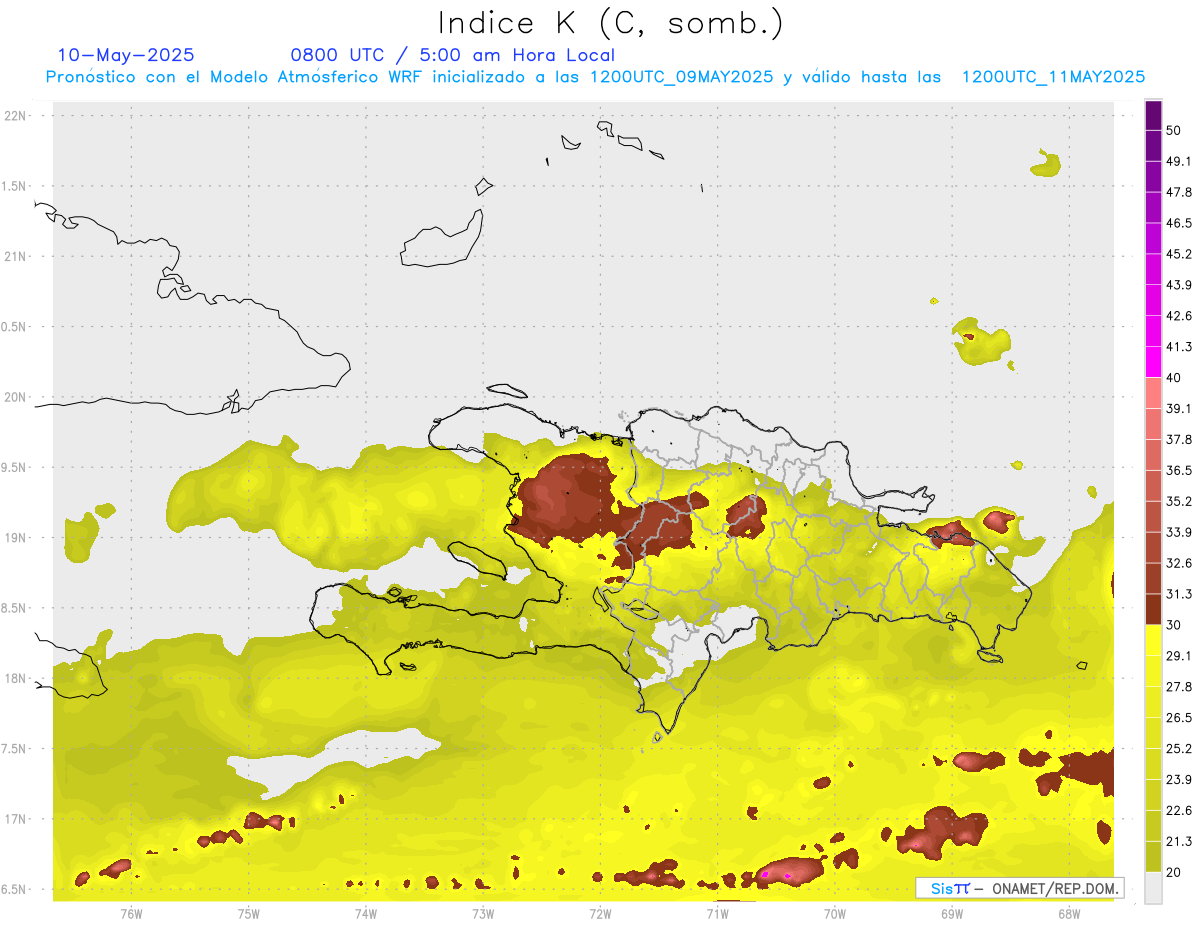Click '1200UTC_11MAY2025' valid-until time text
The width and height of the screenshot is (1200, 927).
coord(1053,77)
